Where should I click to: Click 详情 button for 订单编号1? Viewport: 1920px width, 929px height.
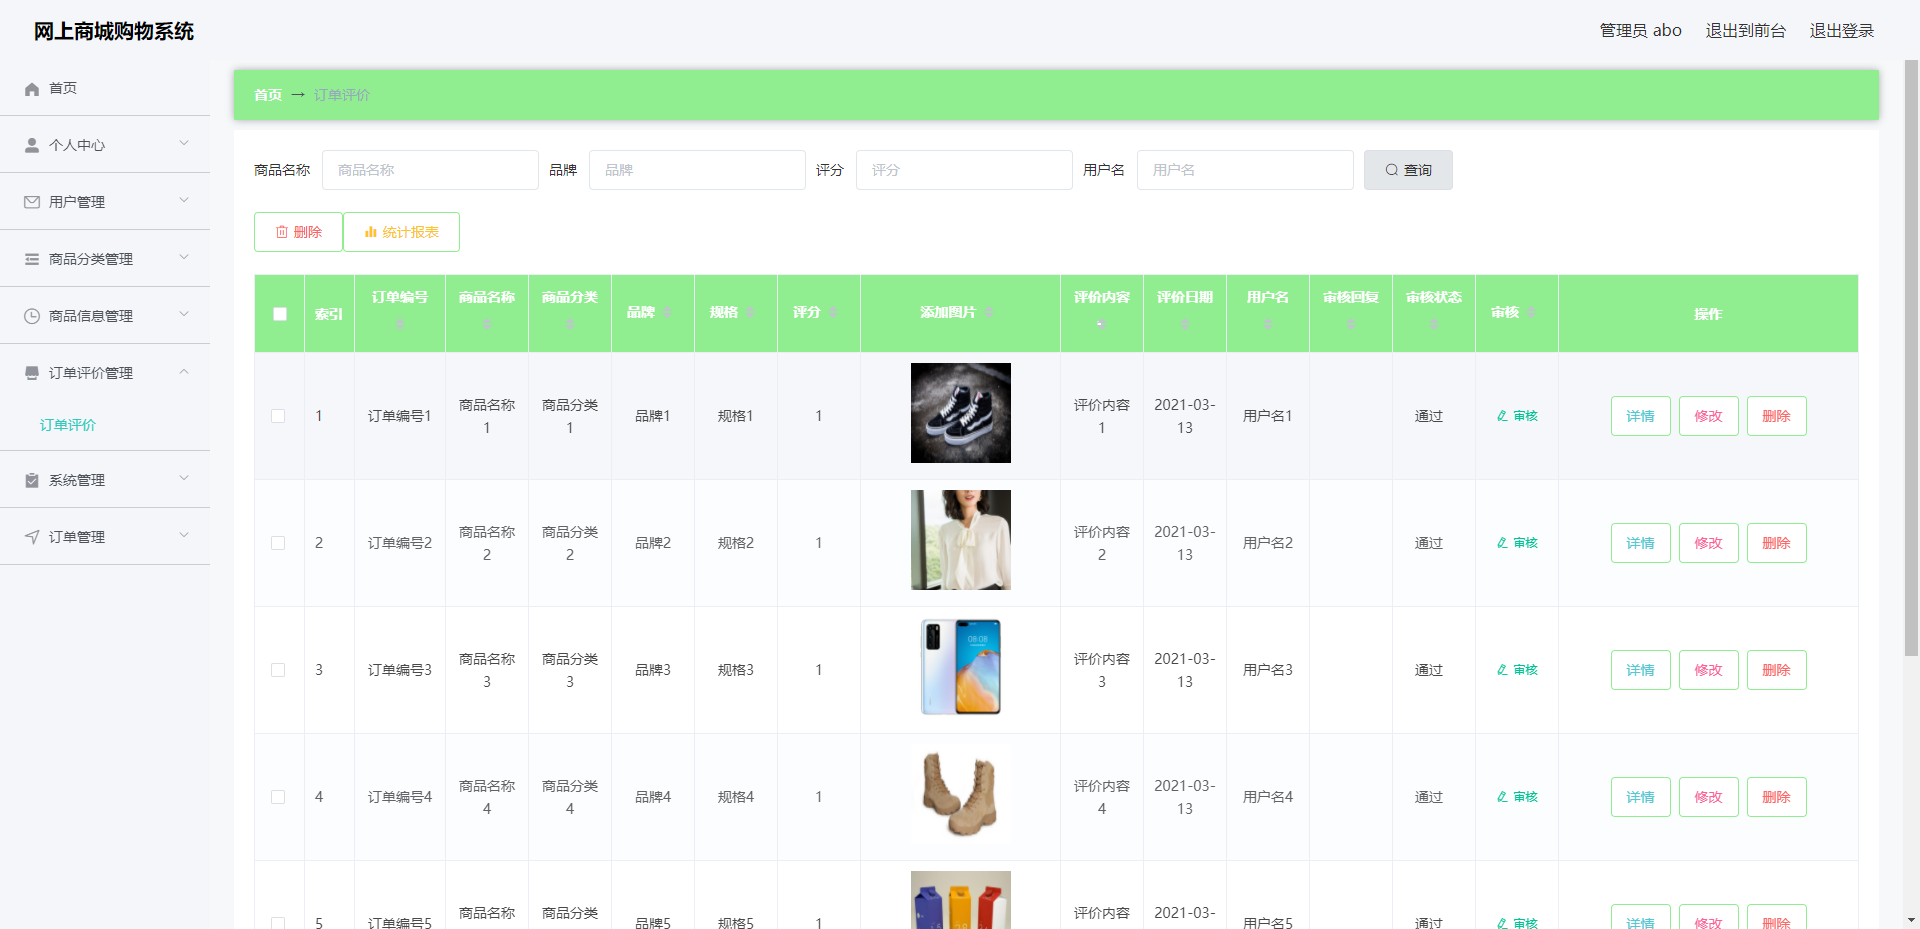tap(1640, 416)
